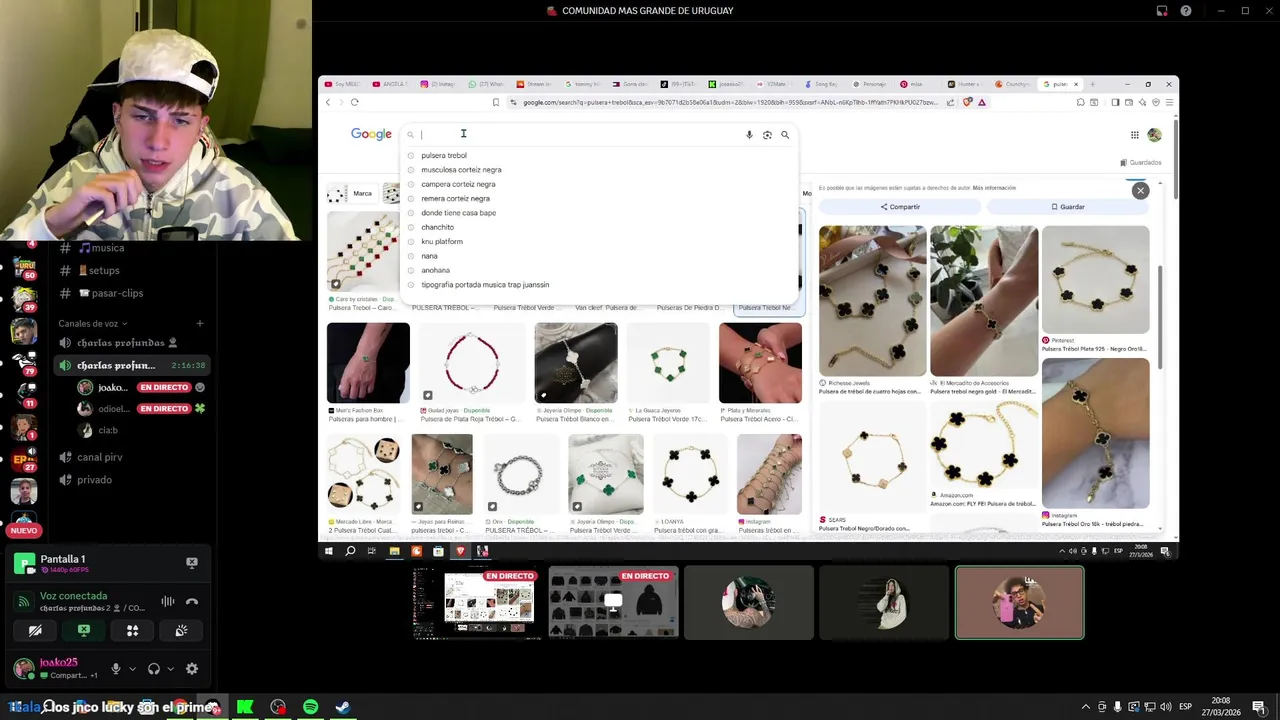Stop streaming with Pantalla 1 stop icon

192,563
